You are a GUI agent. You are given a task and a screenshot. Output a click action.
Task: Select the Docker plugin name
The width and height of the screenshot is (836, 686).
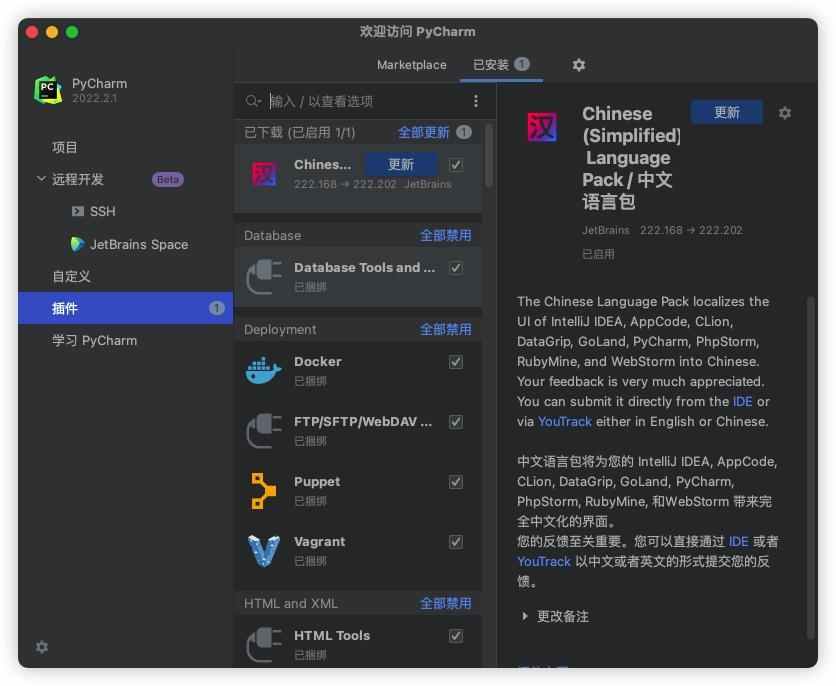318,361
